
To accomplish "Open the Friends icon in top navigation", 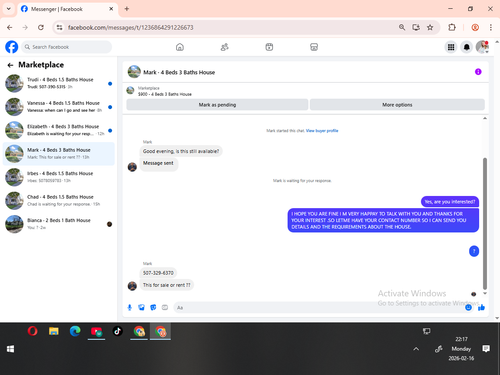I will click(225, 47).
